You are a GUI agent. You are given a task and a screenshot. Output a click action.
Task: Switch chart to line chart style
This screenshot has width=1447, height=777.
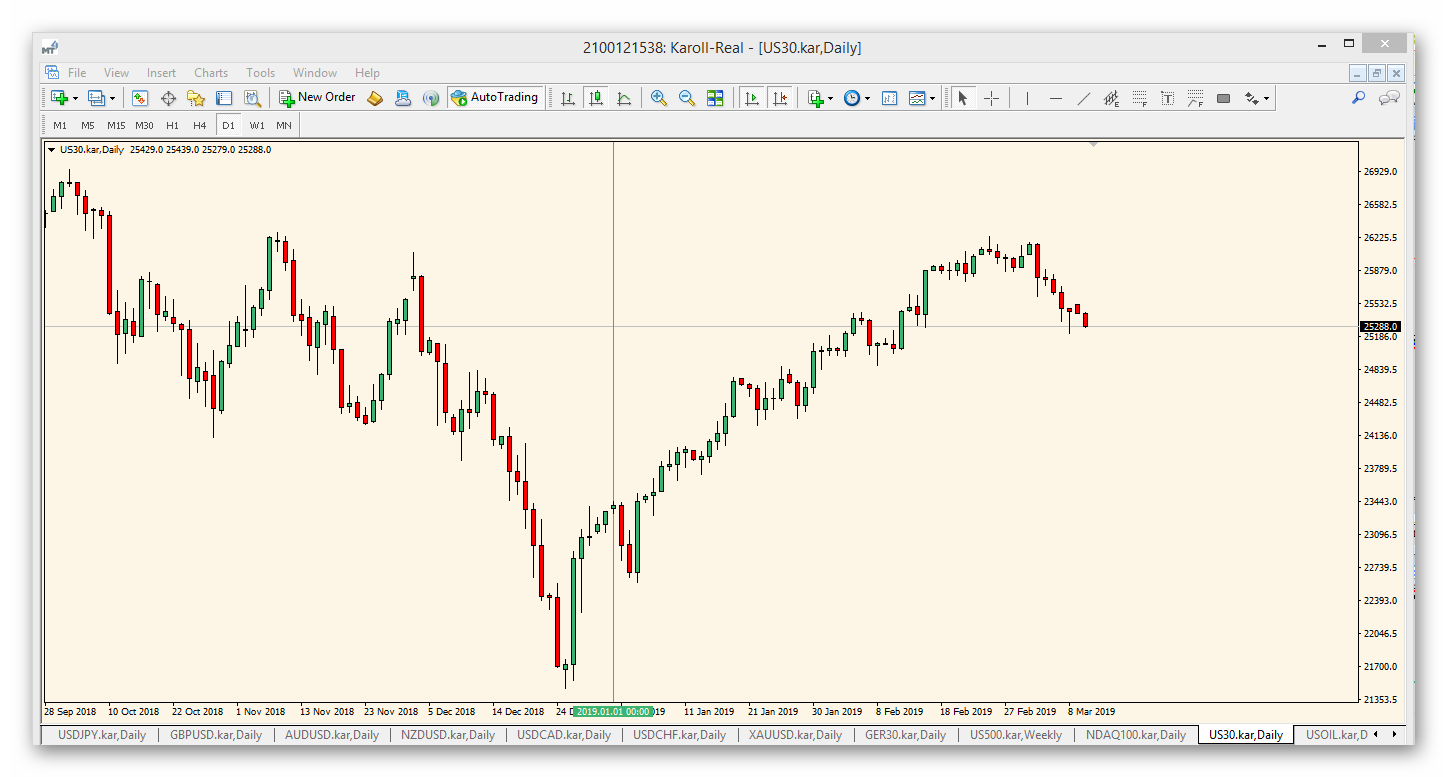[x=624, y=98]
